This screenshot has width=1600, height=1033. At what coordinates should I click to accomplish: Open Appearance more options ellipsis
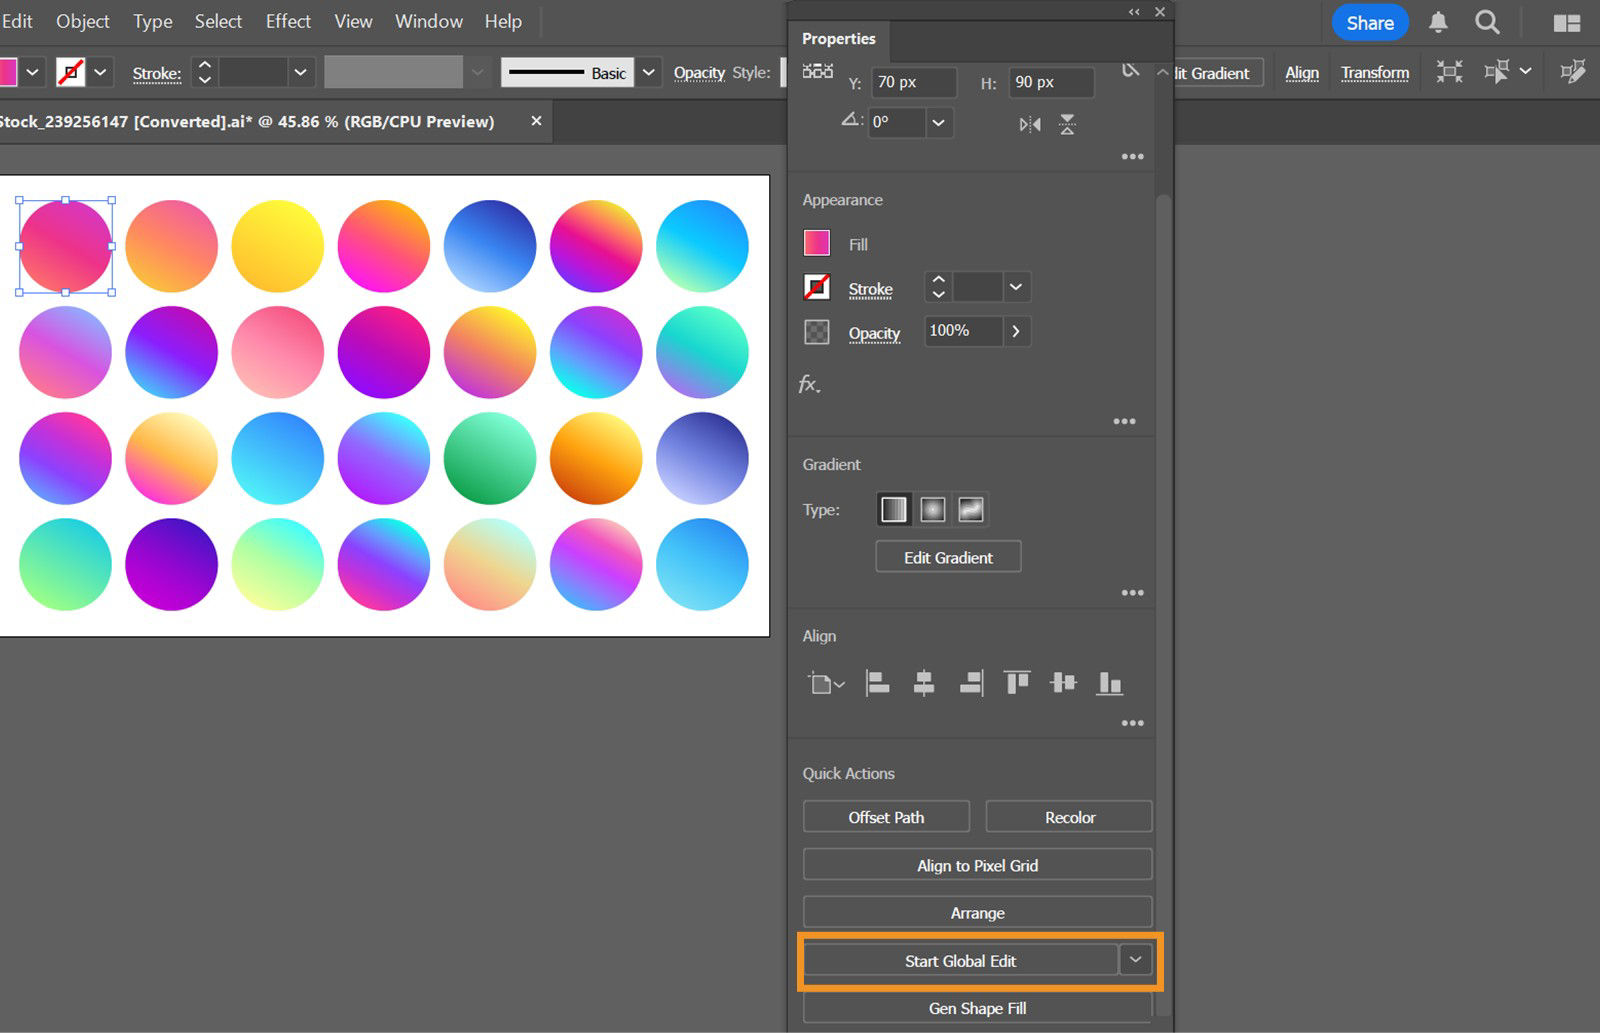1124,421
